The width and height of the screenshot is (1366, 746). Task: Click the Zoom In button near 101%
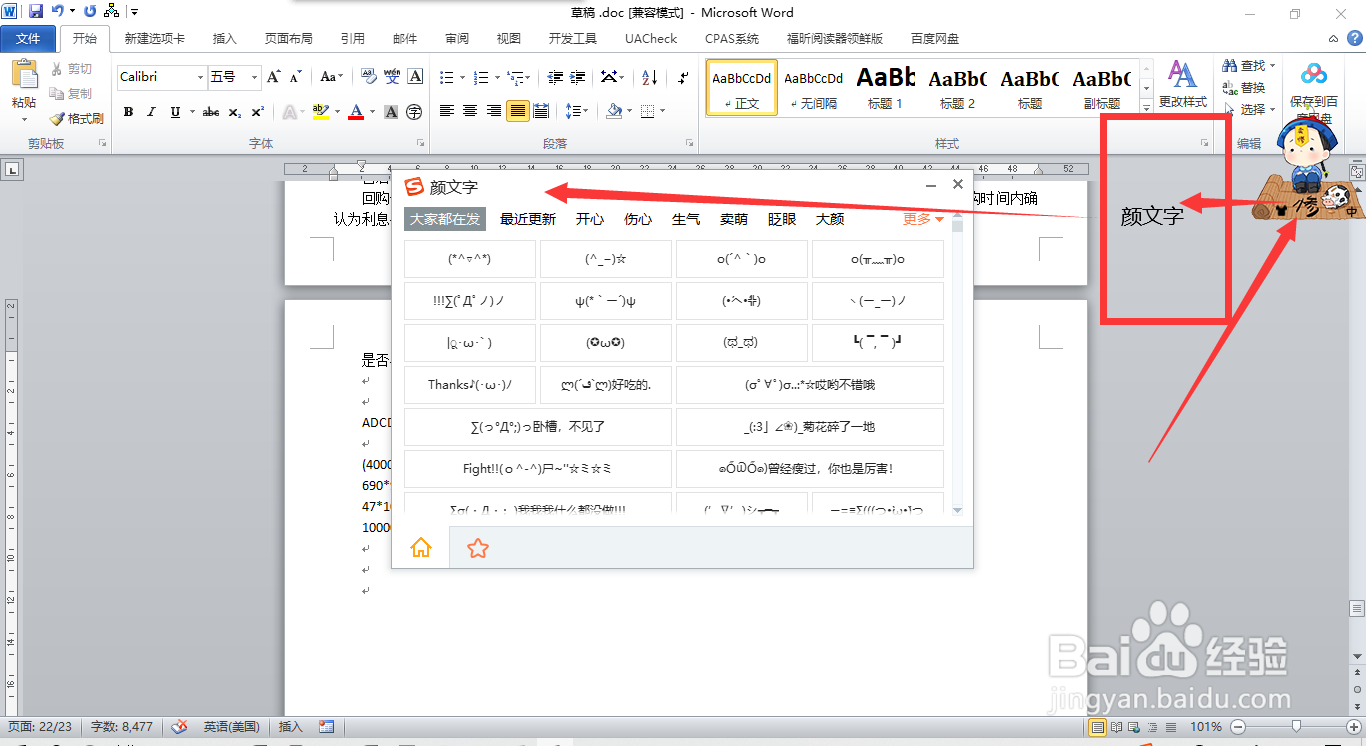pos(1354,727)
